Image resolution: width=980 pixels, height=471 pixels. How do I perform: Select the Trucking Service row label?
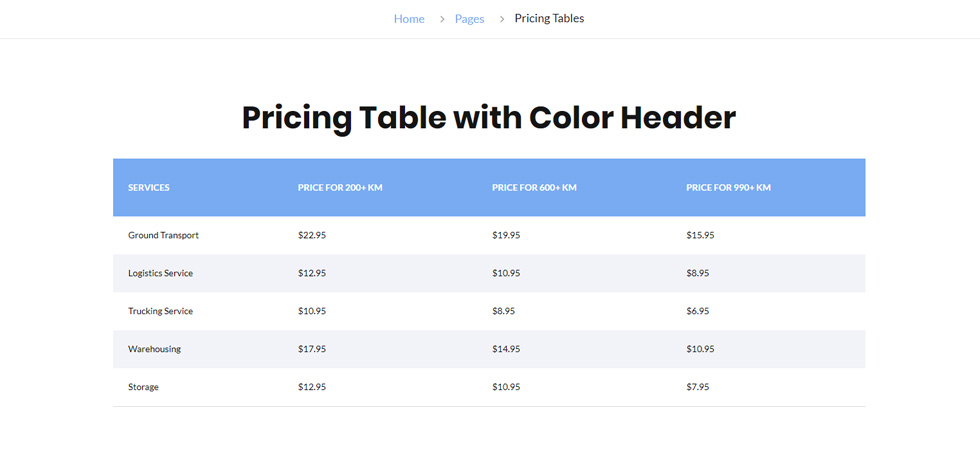pos(161,311)
